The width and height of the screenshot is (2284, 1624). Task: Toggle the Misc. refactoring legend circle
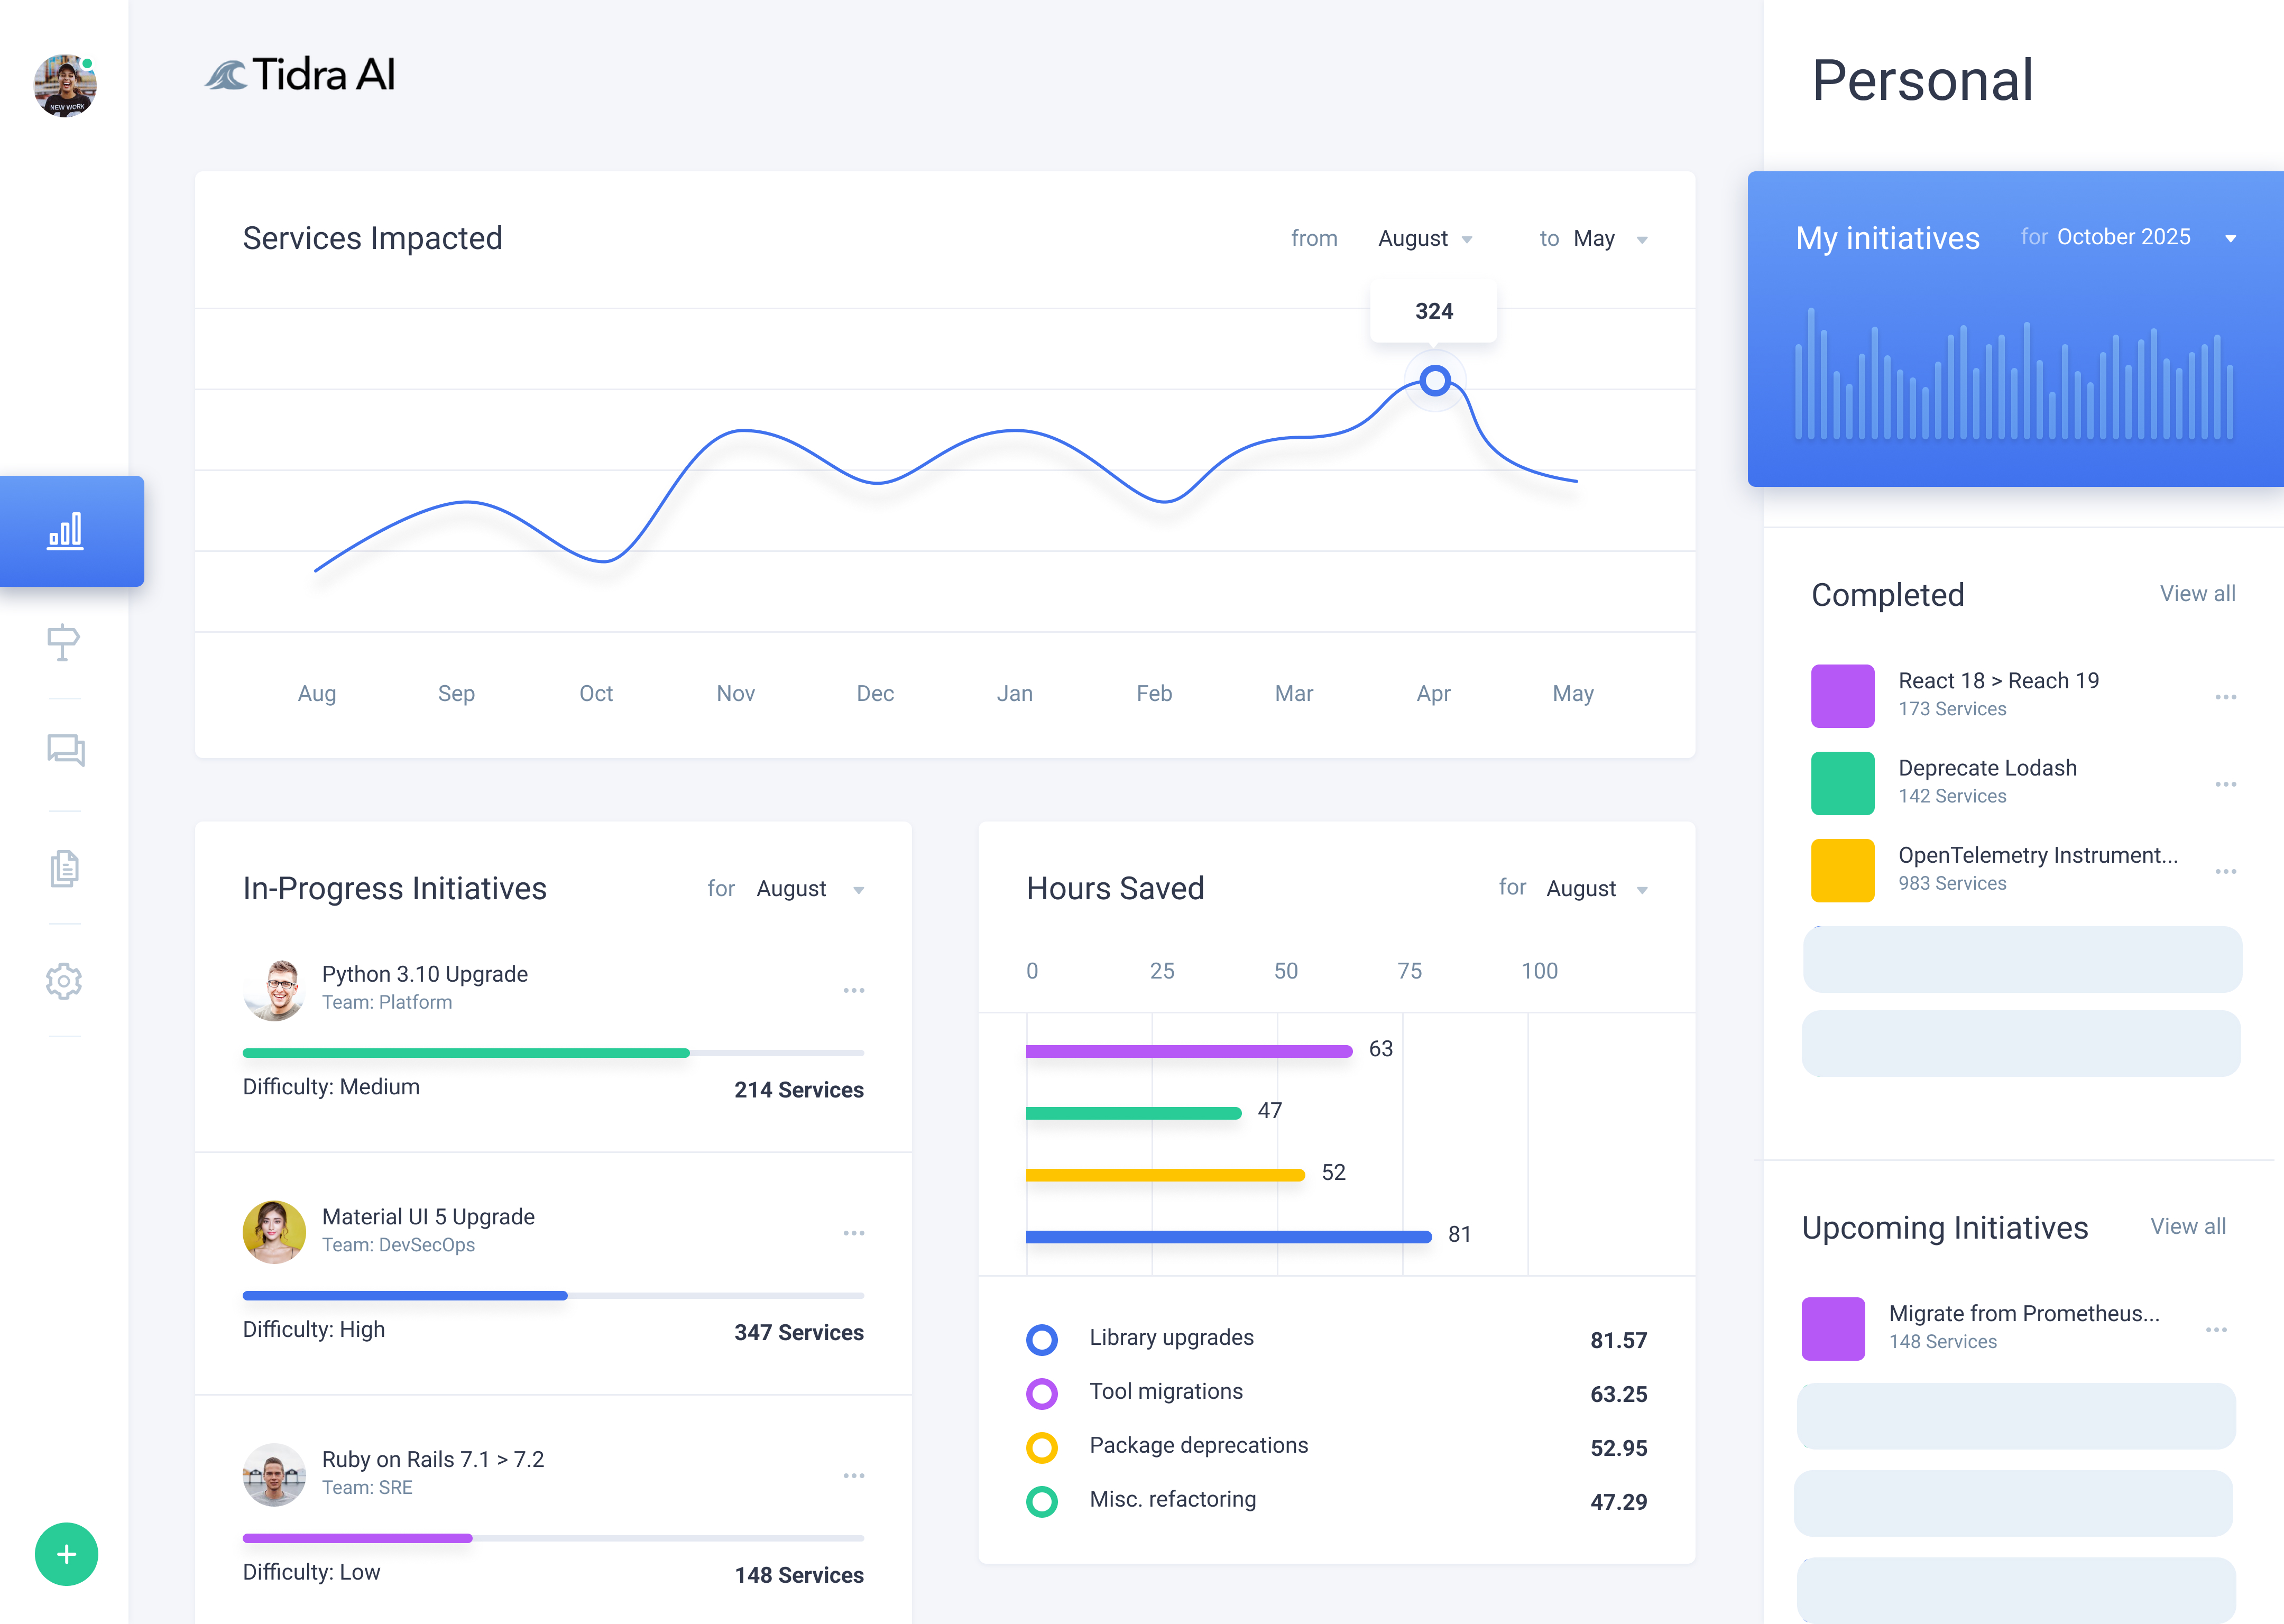tap(1041, 1501)
